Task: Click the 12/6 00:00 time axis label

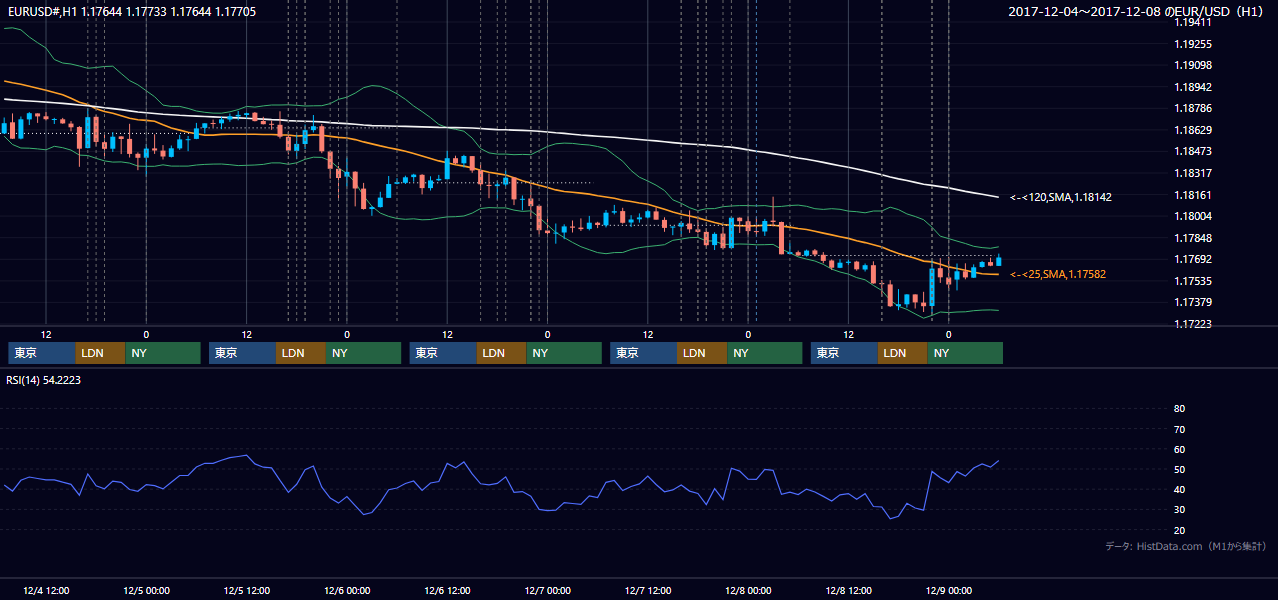Action: point(347,591)
